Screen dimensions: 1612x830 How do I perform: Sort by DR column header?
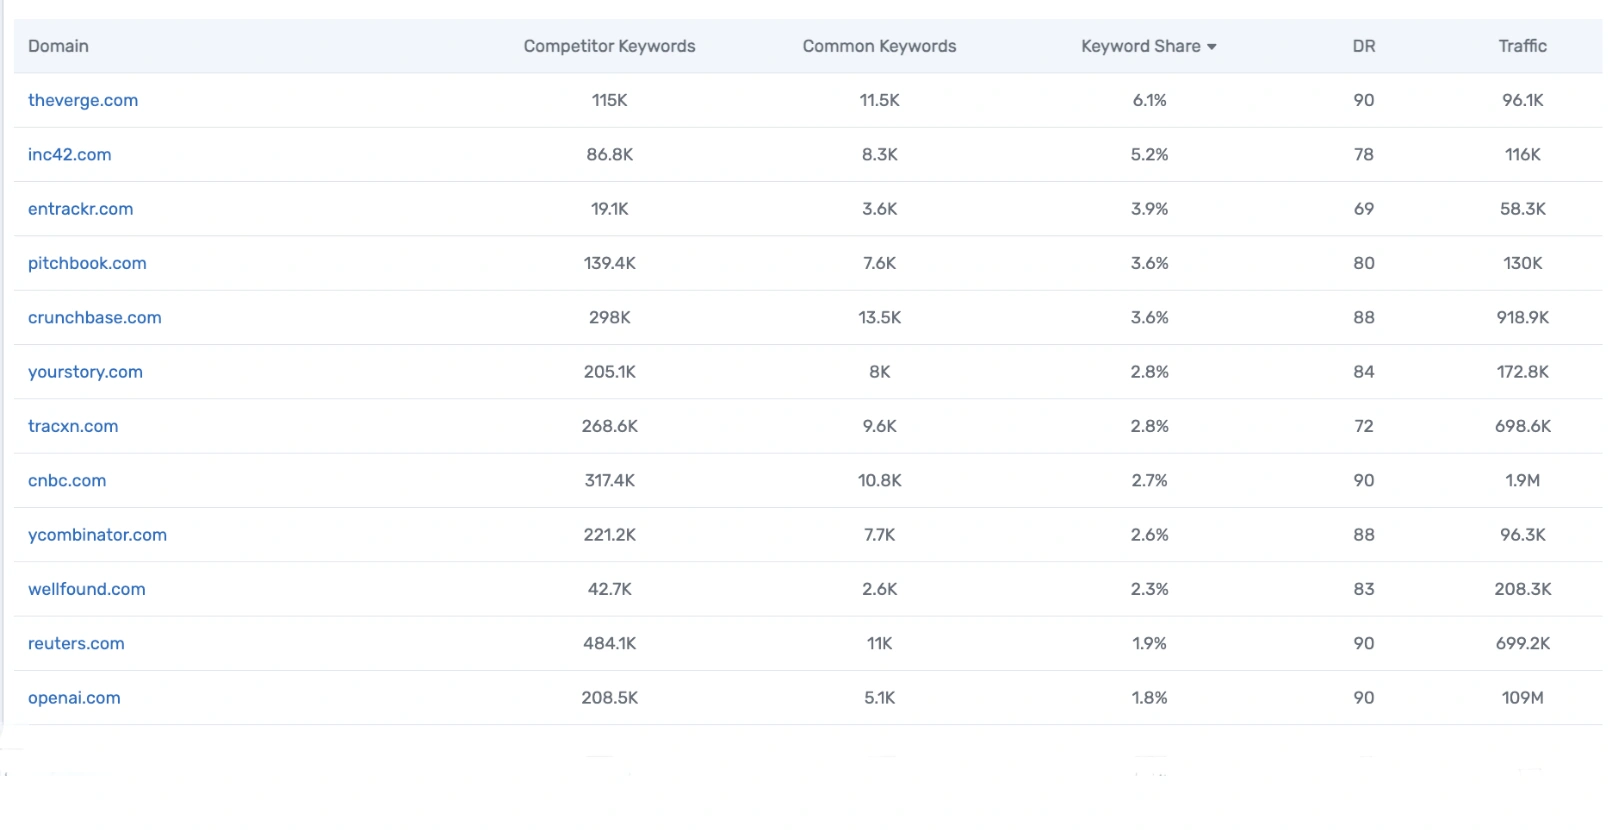[1363, 46]
